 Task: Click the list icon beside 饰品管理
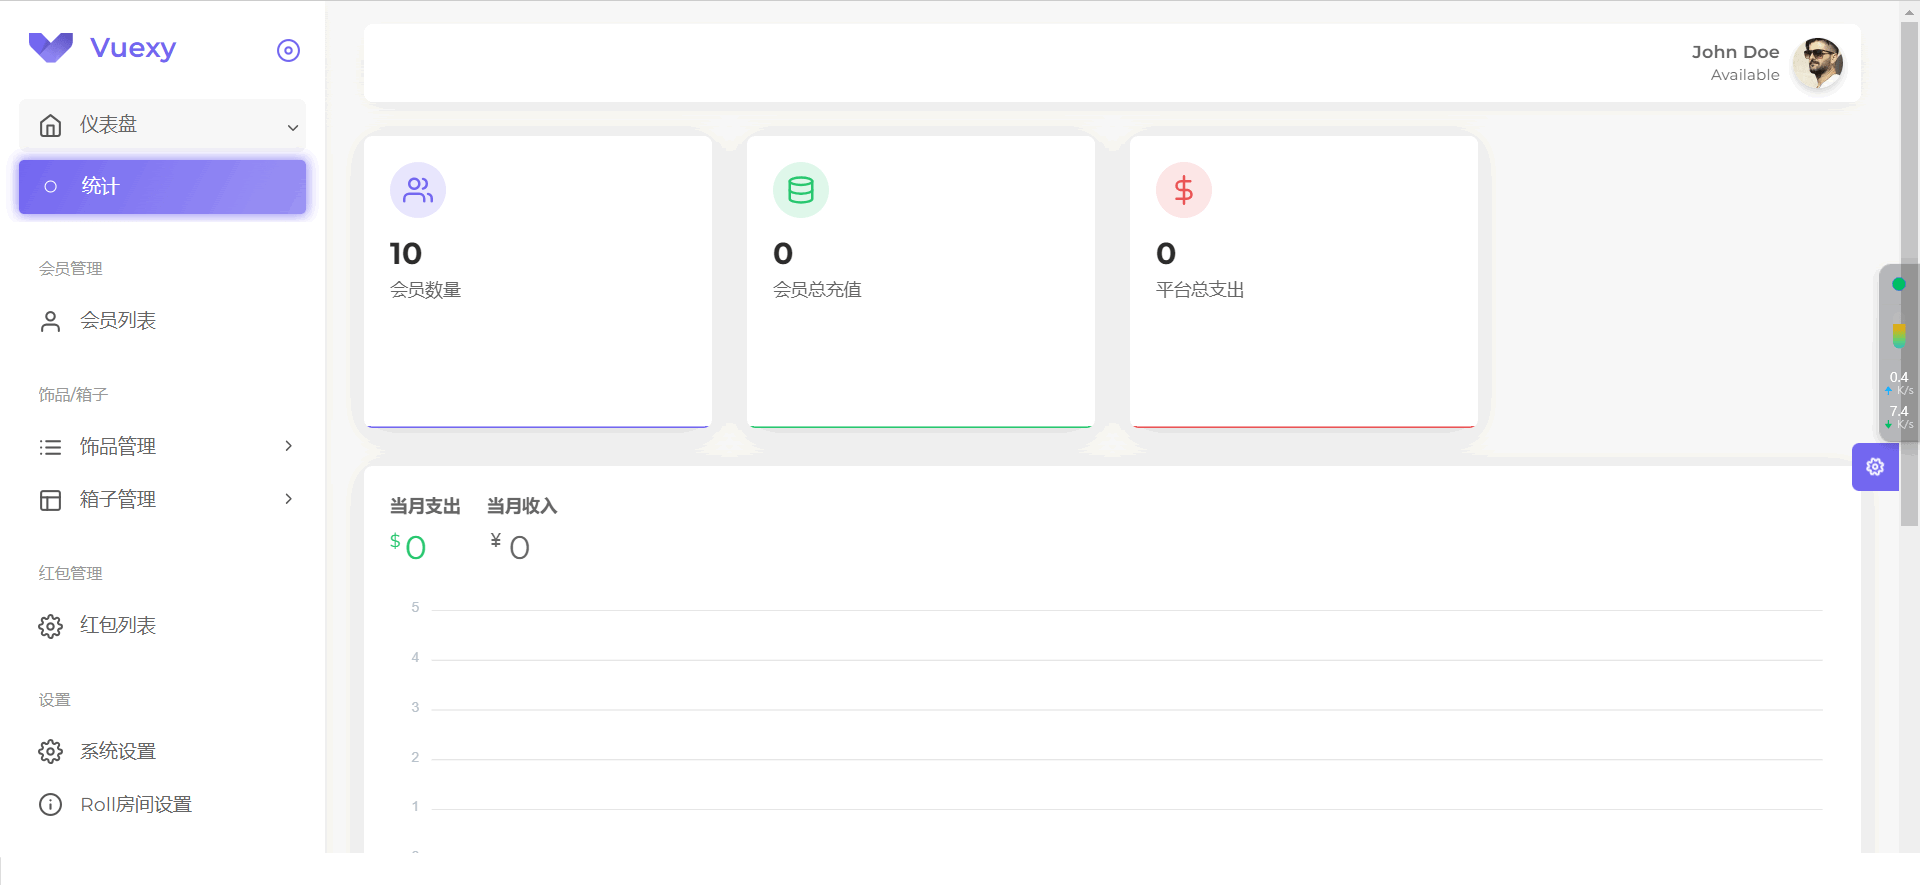click(50, 447)
